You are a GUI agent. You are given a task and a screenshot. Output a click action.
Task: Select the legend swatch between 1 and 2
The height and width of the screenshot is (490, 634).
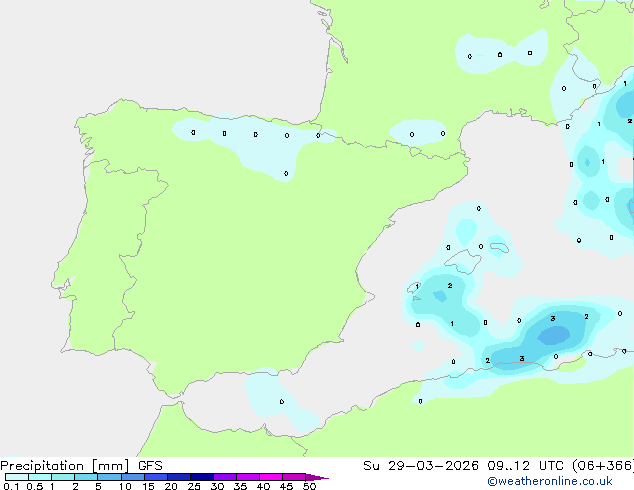coord(63,477)
